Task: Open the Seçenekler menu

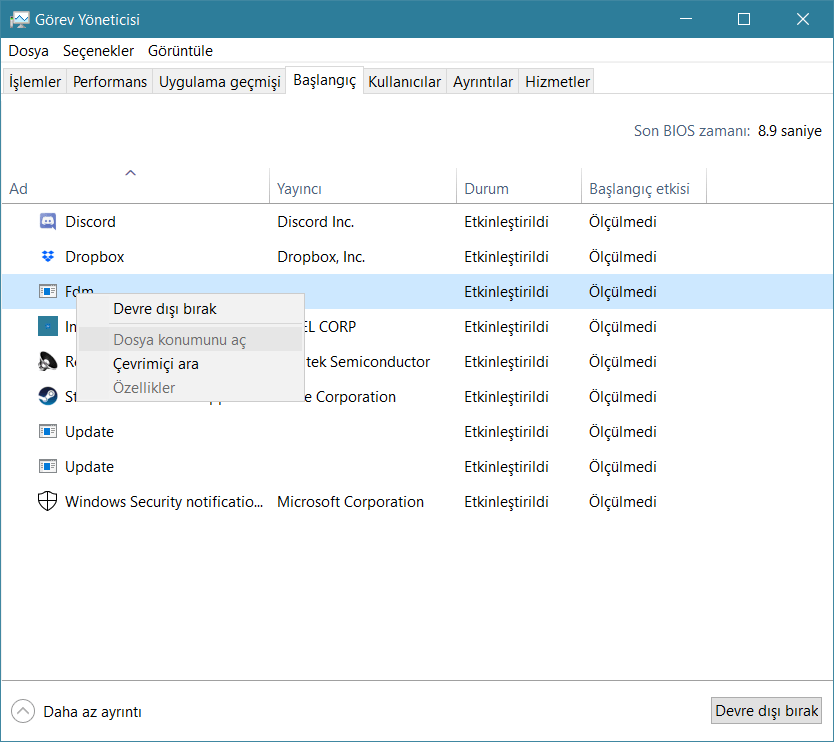Action: pyautogui.click(x=98, y=51)
